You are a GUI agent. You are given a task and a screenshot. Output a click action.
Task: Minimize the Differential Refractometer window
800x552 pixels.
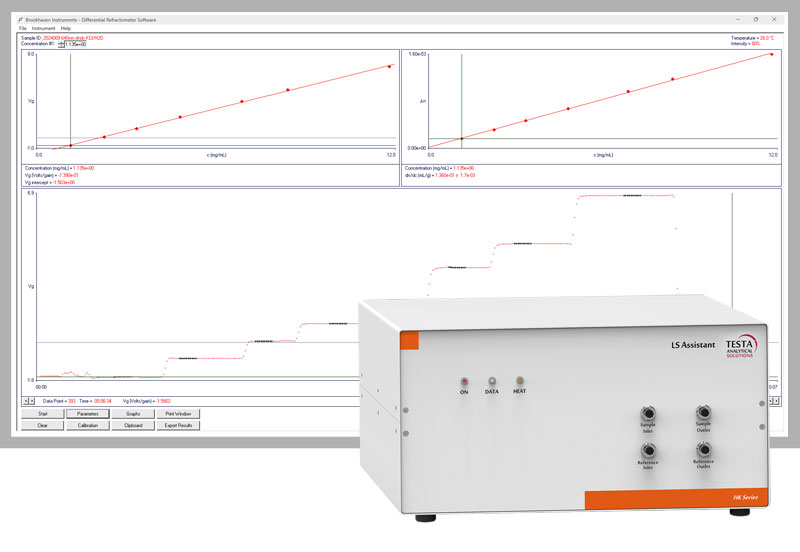click(738, 19)
